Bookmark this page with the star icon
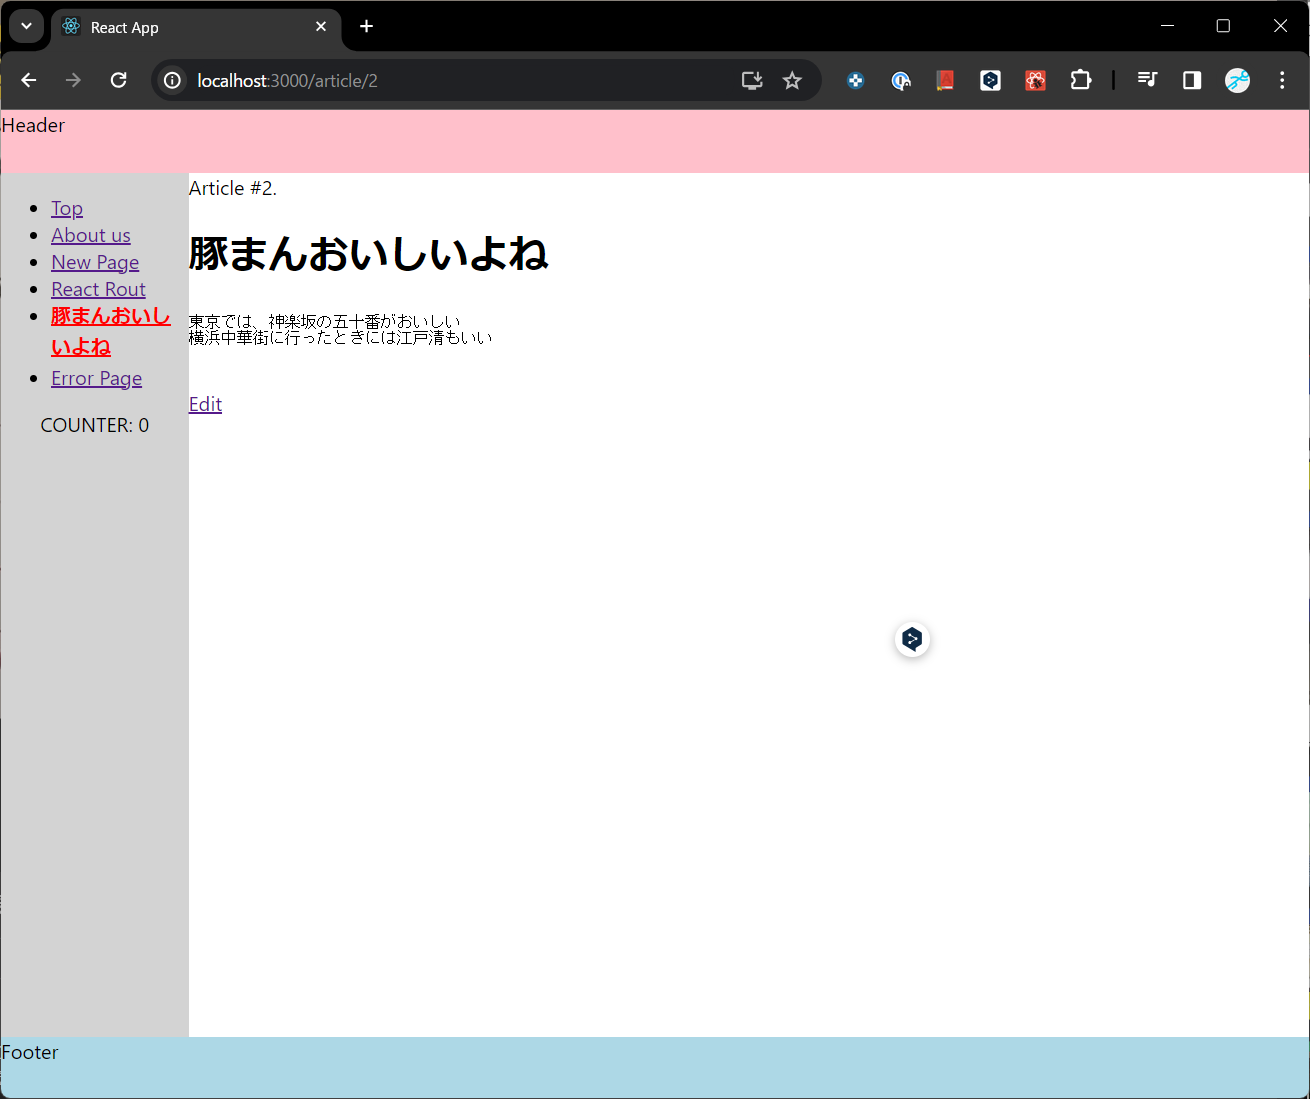This screenshot has width=1310, height=1099. 792,81
